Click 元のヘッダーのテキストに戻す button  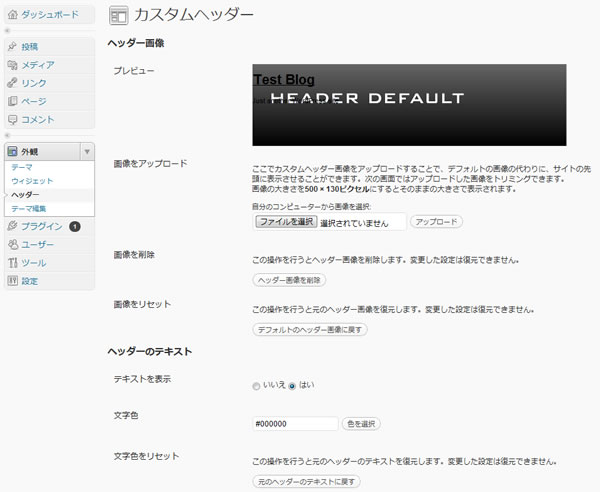(x=306, y=481)
